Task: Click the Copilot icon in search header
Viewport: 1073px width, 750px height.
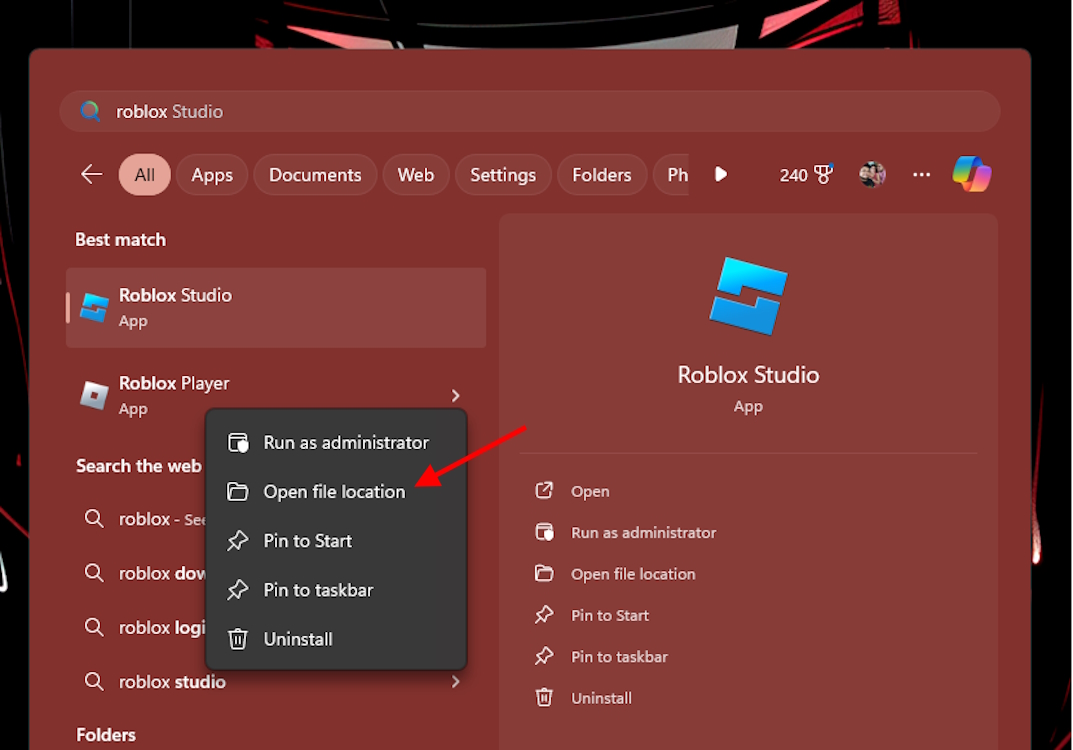Action: pyautogui.click(x=971, y=175)
